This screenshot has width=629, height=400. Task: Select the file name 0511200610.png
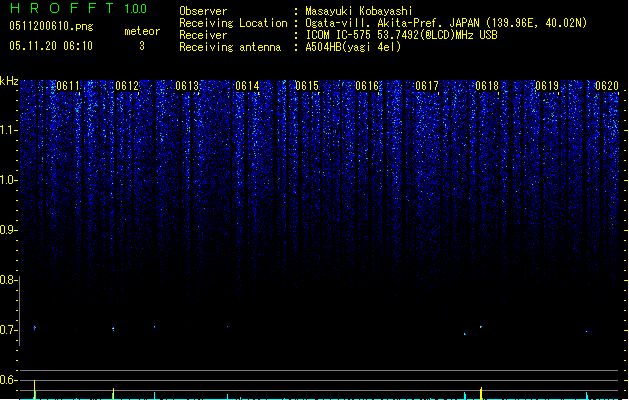(51, 26)
